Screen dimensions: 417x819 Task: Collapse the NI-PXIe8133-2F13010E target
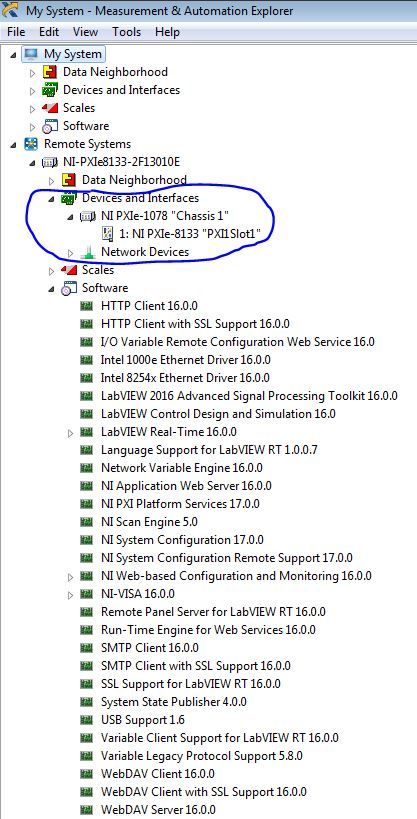pyautogui.click(x=32, y=163)
